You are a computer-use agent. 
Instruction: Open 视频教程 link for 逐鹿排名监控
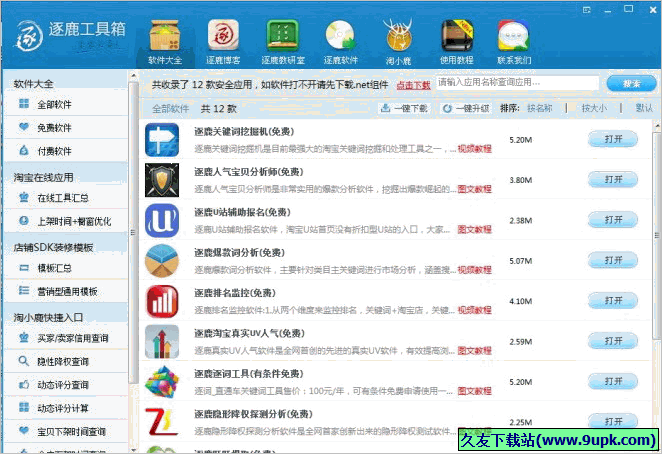coord(475,310)
